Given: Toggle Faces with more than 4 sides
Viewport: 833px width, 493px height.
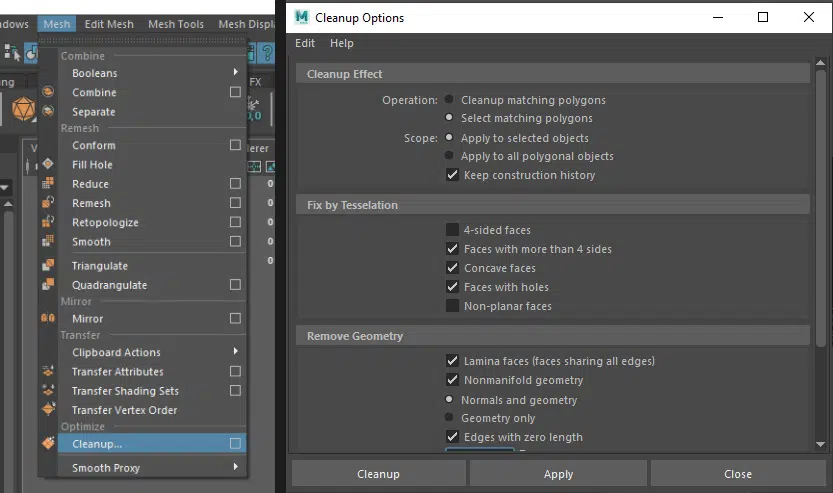Looking at the screenshot, I should pos(452,249).
